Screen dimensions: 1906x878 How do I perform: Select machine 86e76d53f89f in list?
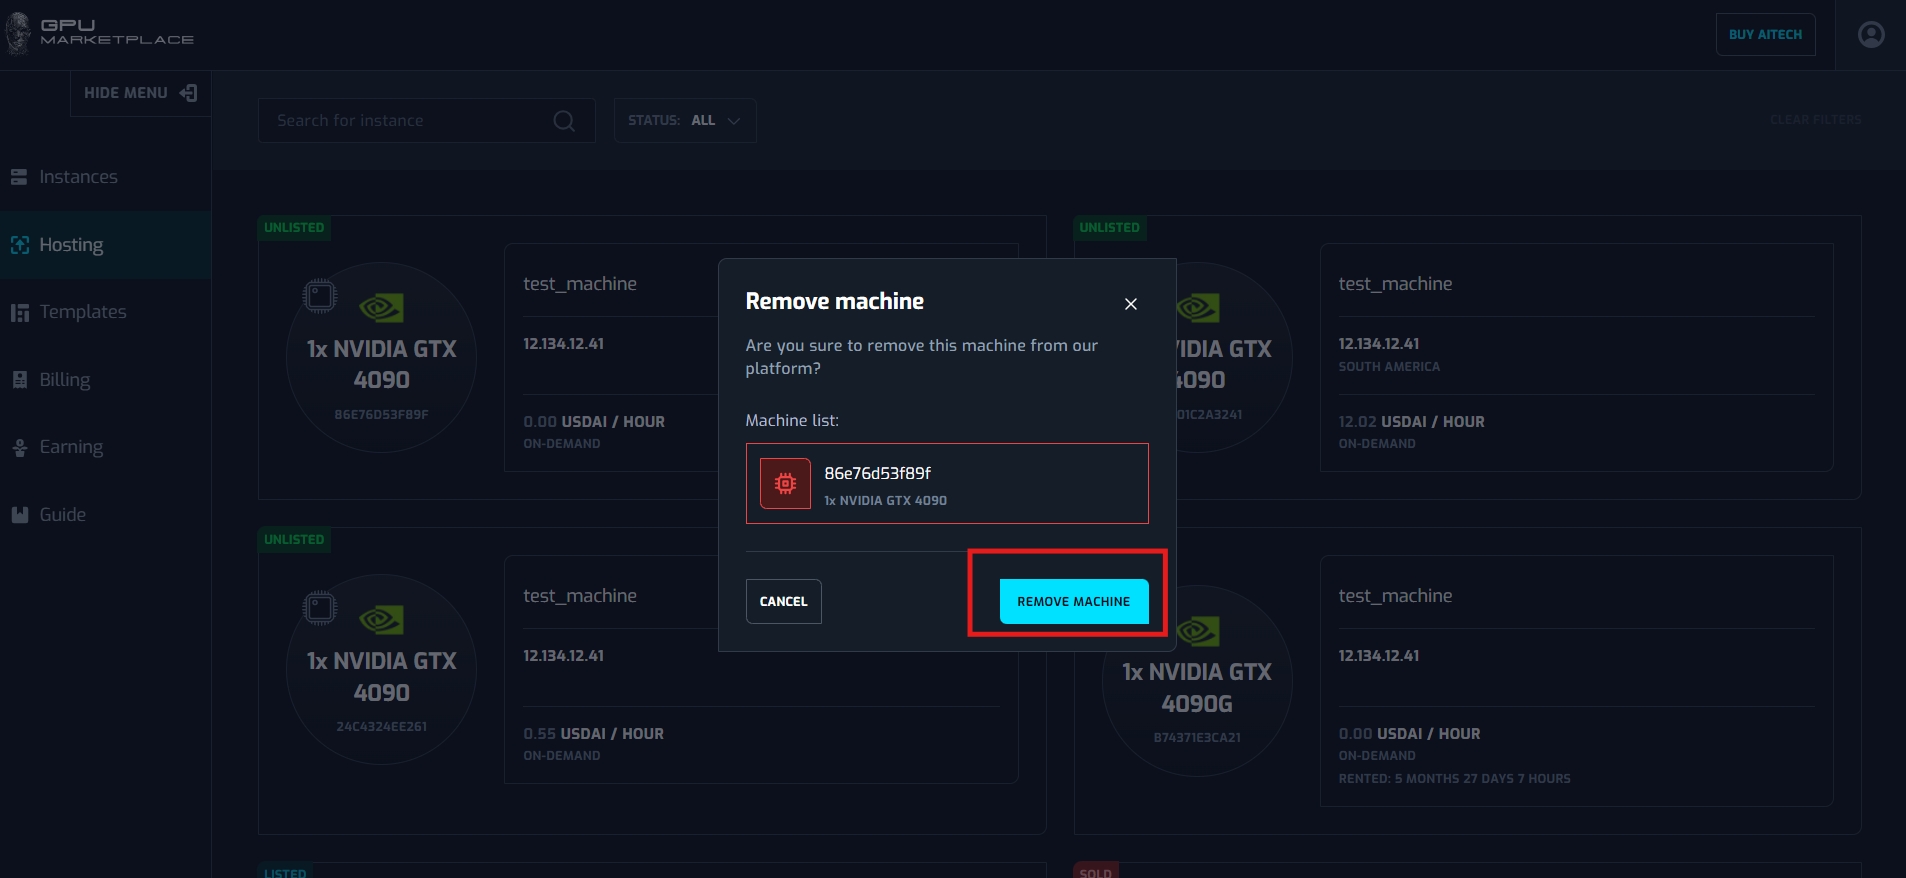click(946, 484)
